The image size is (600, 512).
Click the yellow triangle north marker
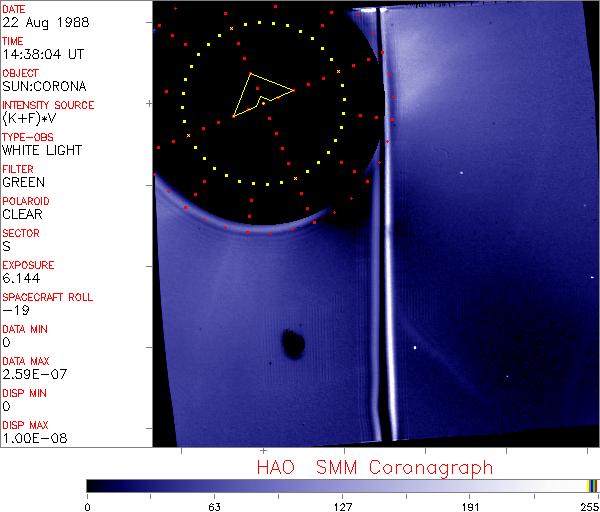[x=259, y=93]
